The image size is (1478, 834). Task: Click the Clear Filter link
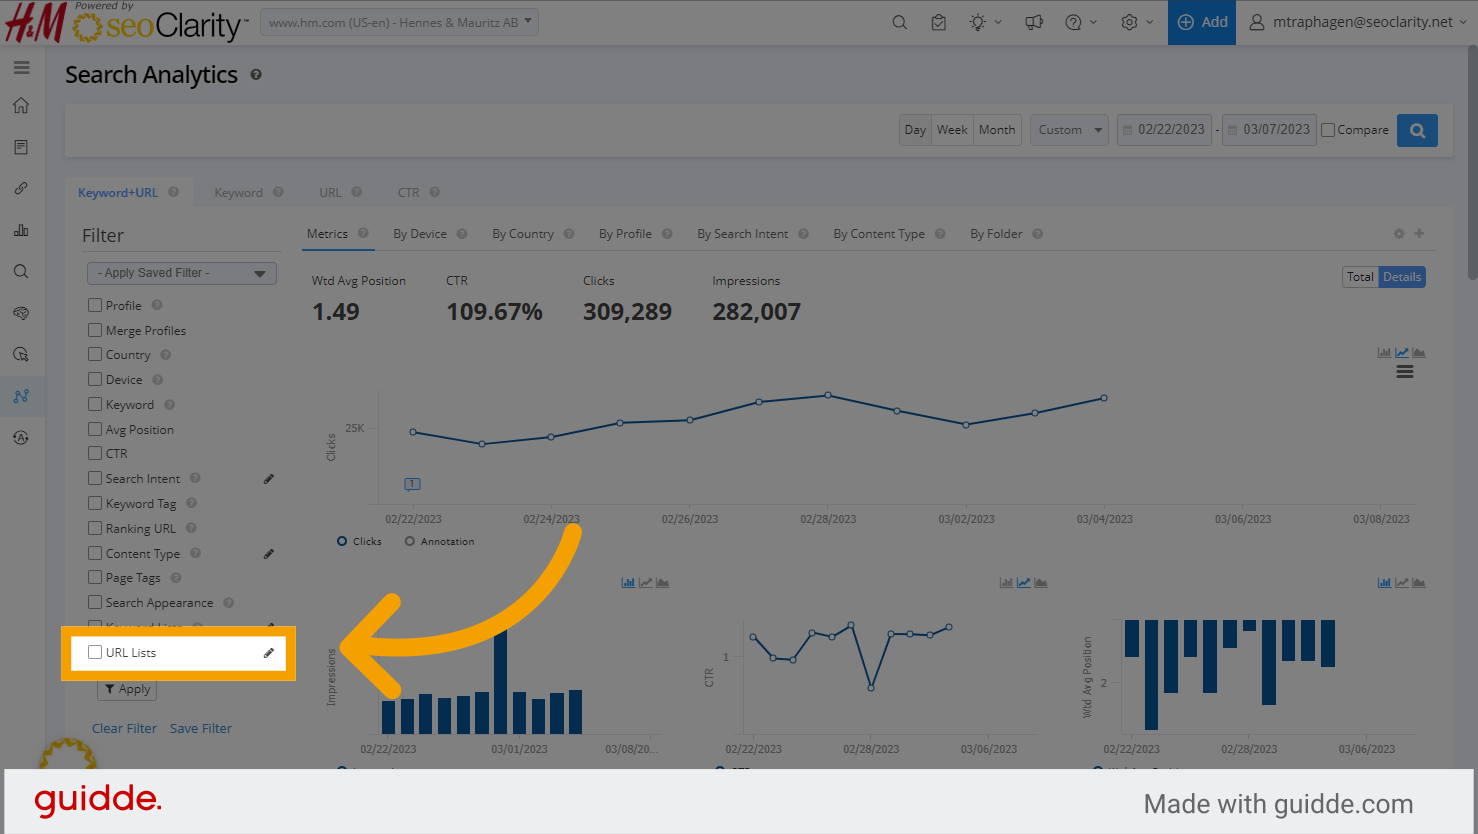(x=124, y=728)
